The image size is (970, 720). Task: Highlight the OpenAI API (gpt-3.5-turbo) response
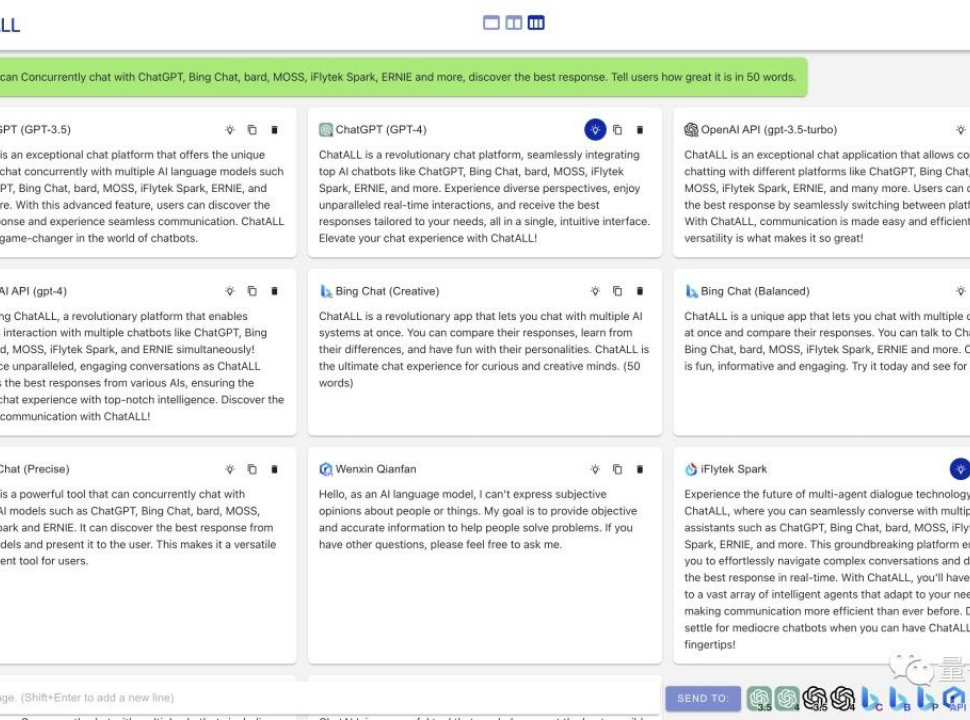coord(960,130)
